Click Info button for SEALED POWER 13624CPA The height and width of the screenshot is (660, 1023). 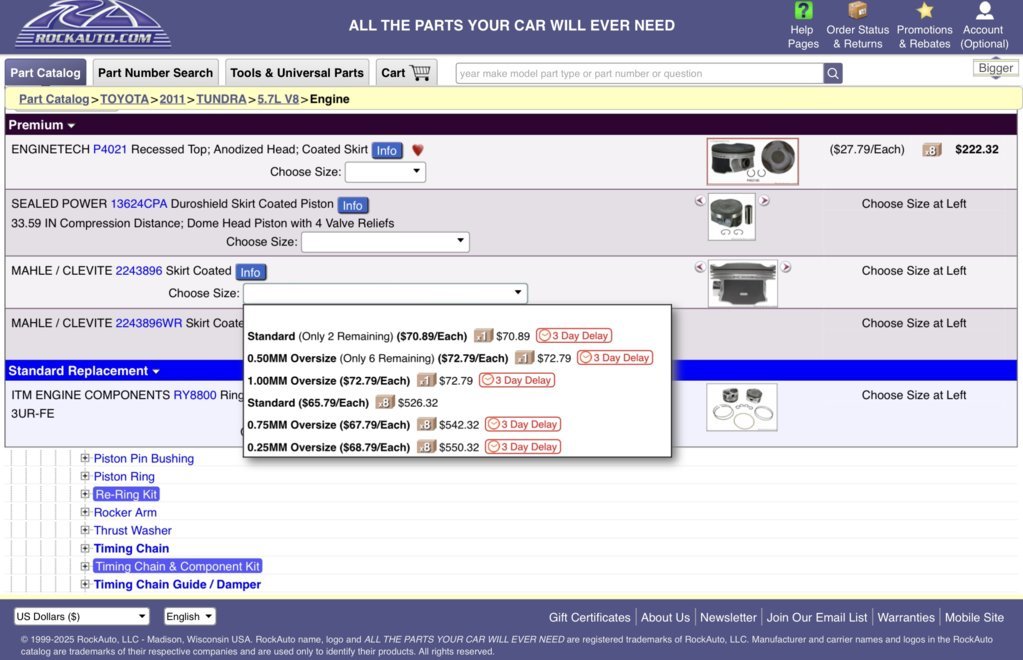coord(352,205)
